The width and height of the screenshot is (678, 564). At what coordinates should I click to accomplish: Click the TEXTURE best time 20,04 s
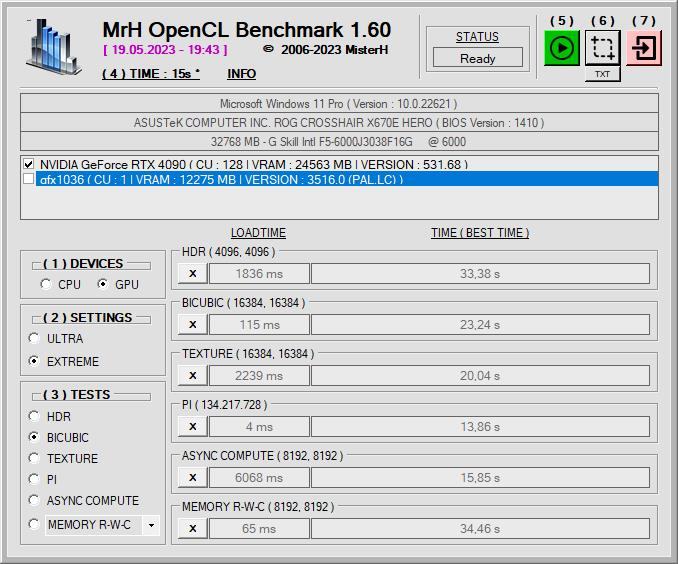coord(480,375)
